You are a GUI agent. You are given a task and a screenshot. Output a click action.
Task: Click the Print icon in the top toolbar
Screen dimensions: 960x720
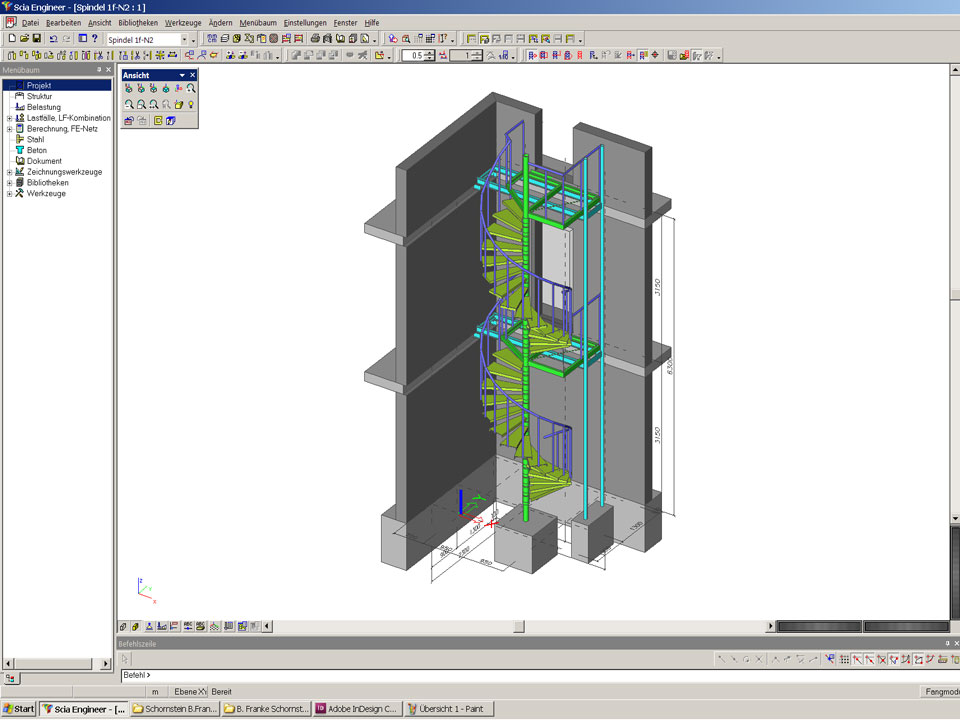[314, 39]
